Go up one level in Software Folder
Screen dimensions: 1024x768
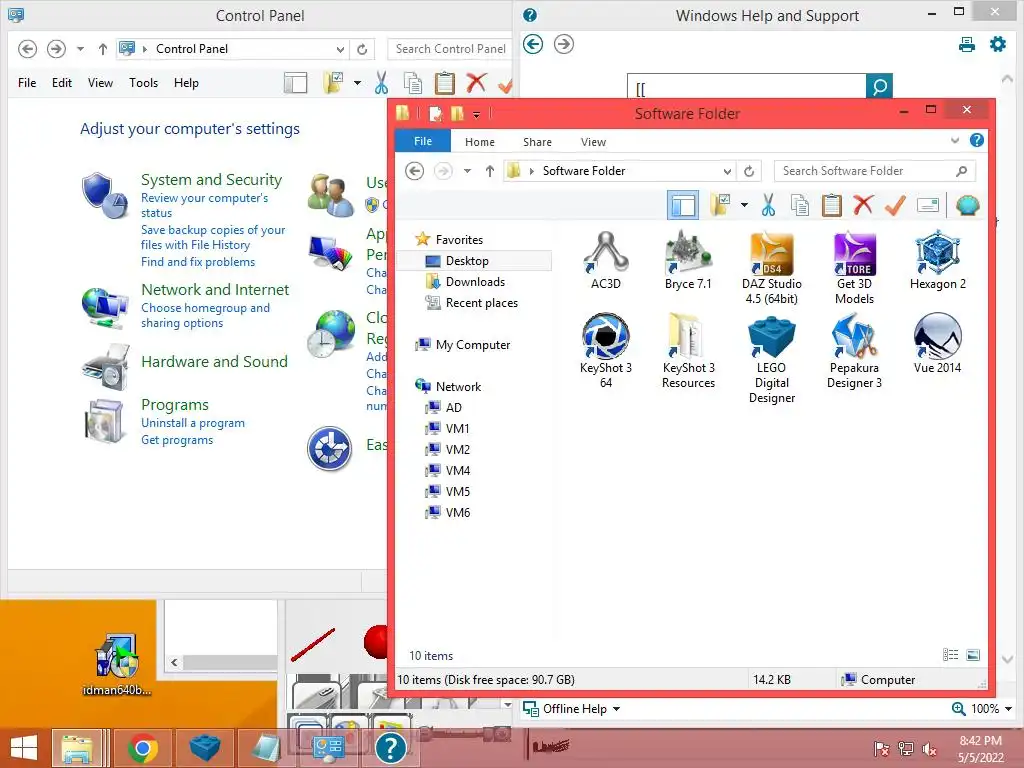(x=490, y=171)
